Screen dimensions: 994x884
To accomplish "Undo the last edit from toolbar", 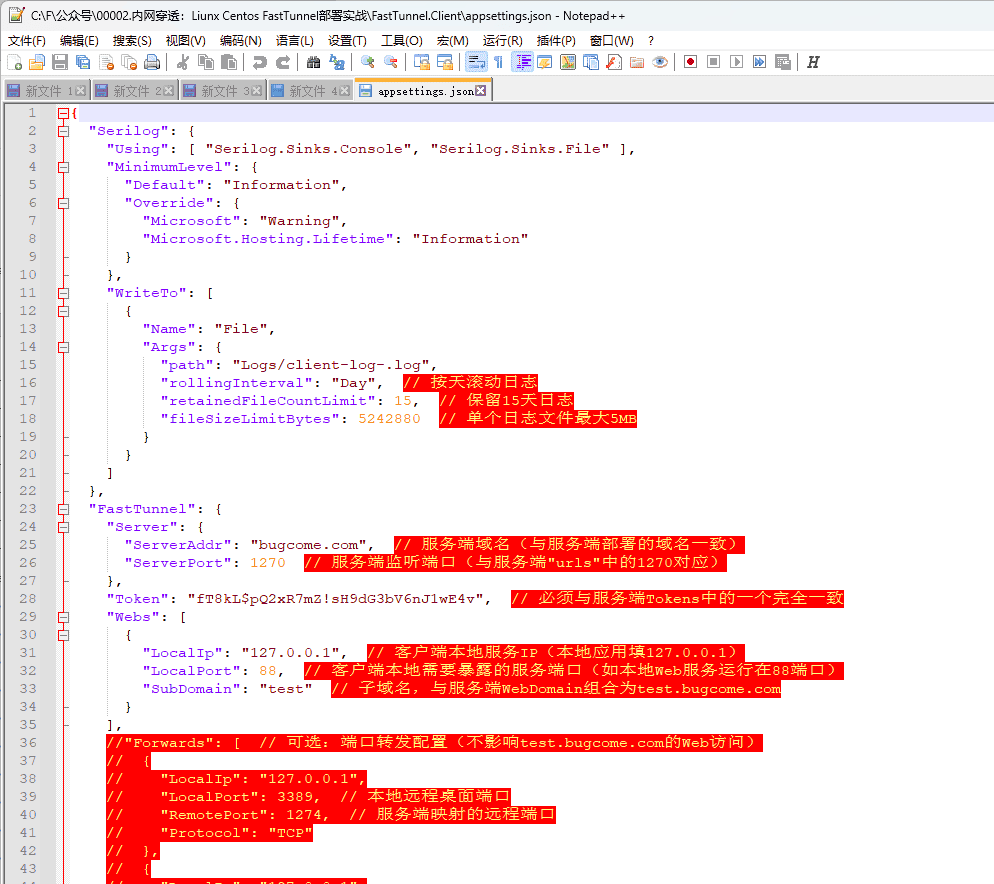I will click(260, 62).
